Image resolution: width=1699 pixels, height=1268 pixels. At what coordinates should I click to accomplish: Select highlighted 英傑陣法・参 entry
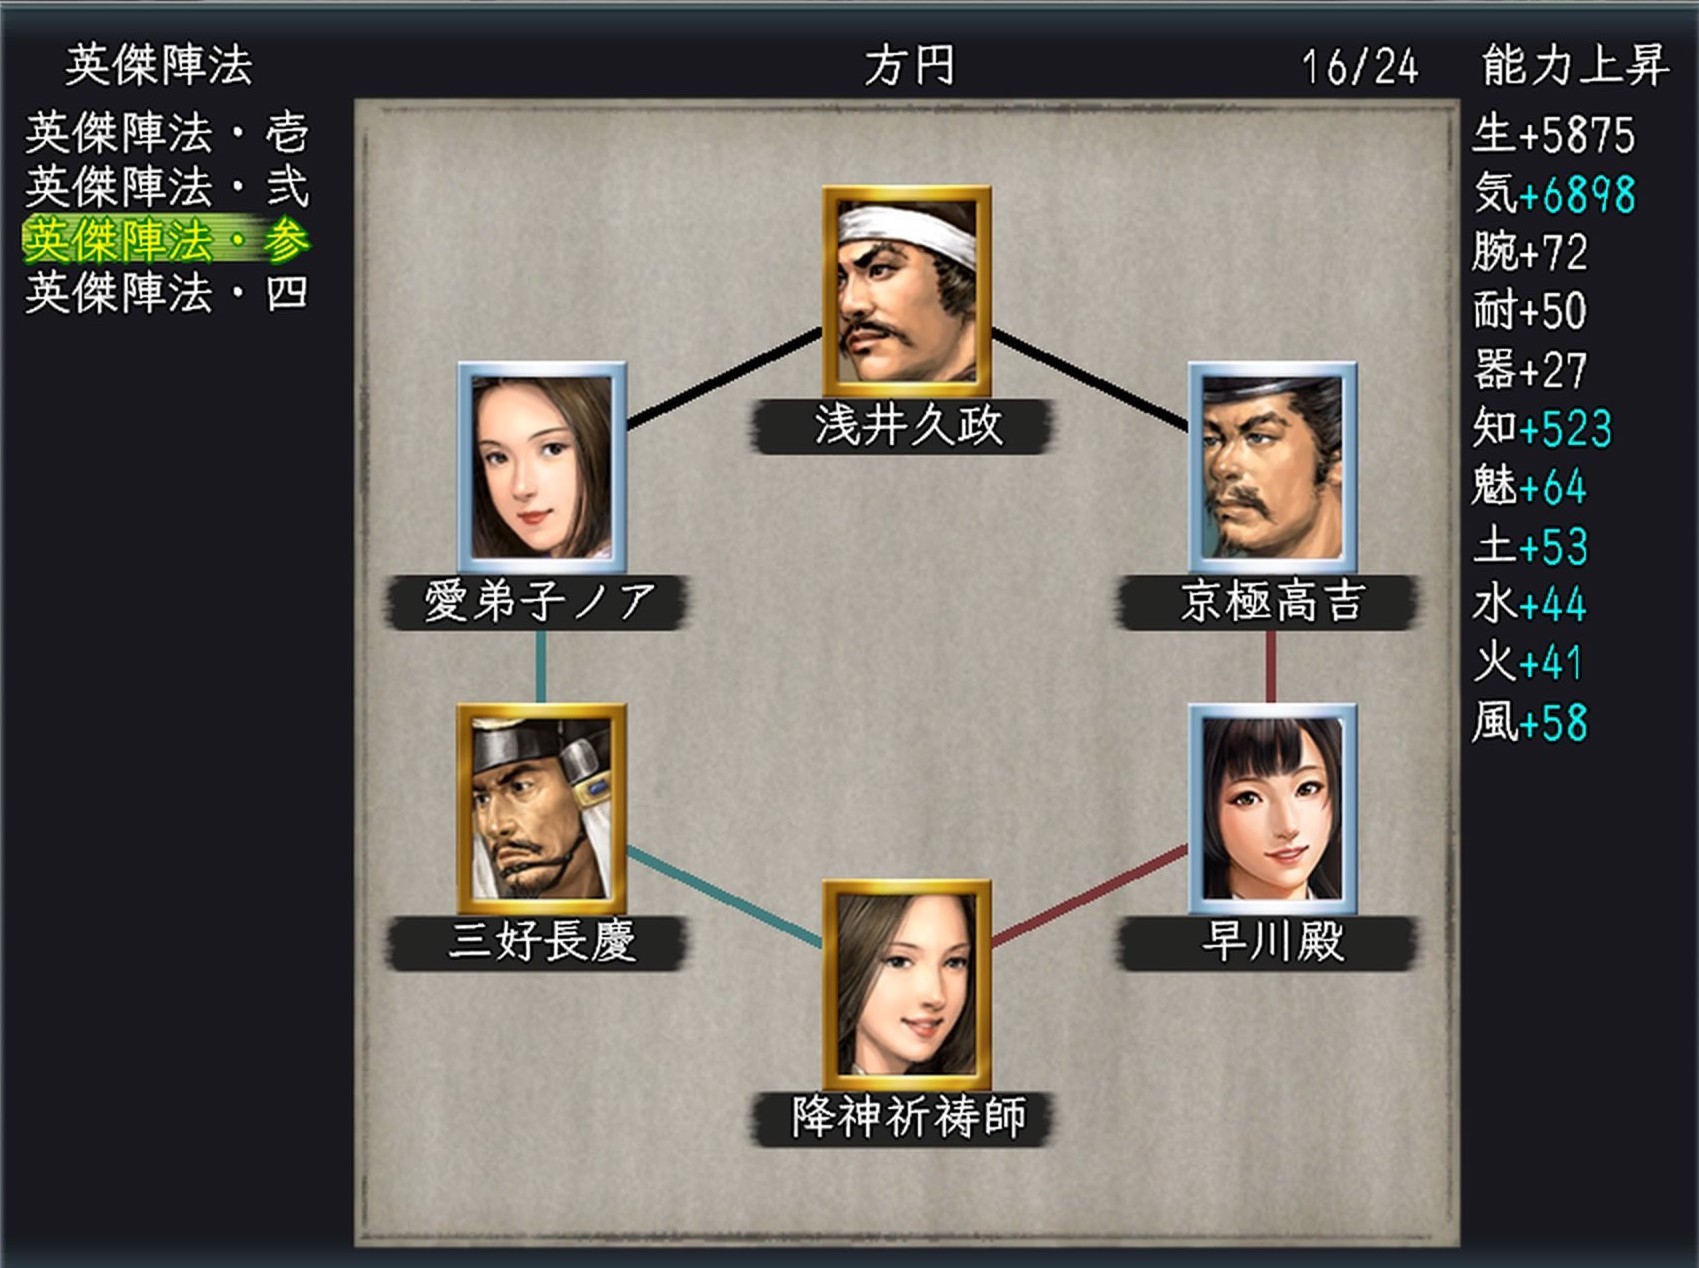point(167,240)
